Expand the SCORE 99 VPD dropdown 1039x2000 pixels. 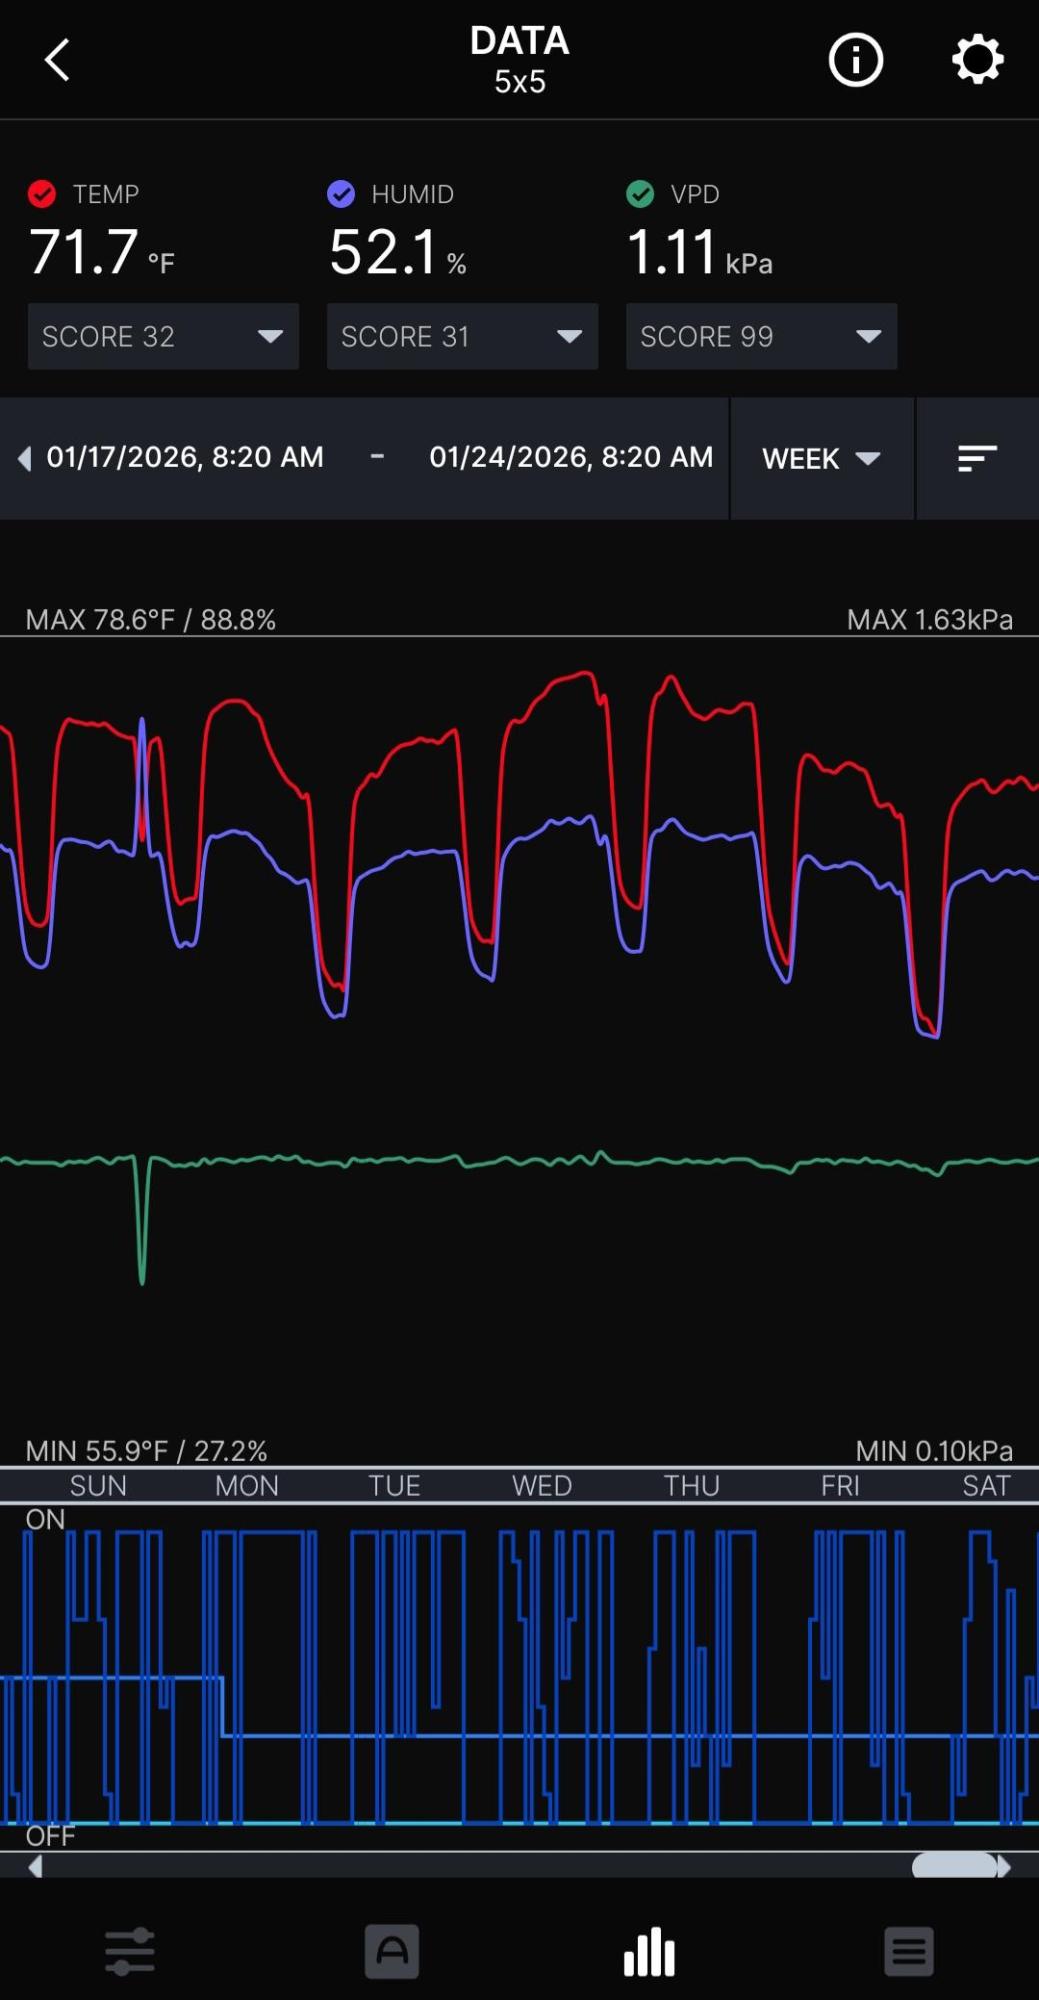(761, 337)
